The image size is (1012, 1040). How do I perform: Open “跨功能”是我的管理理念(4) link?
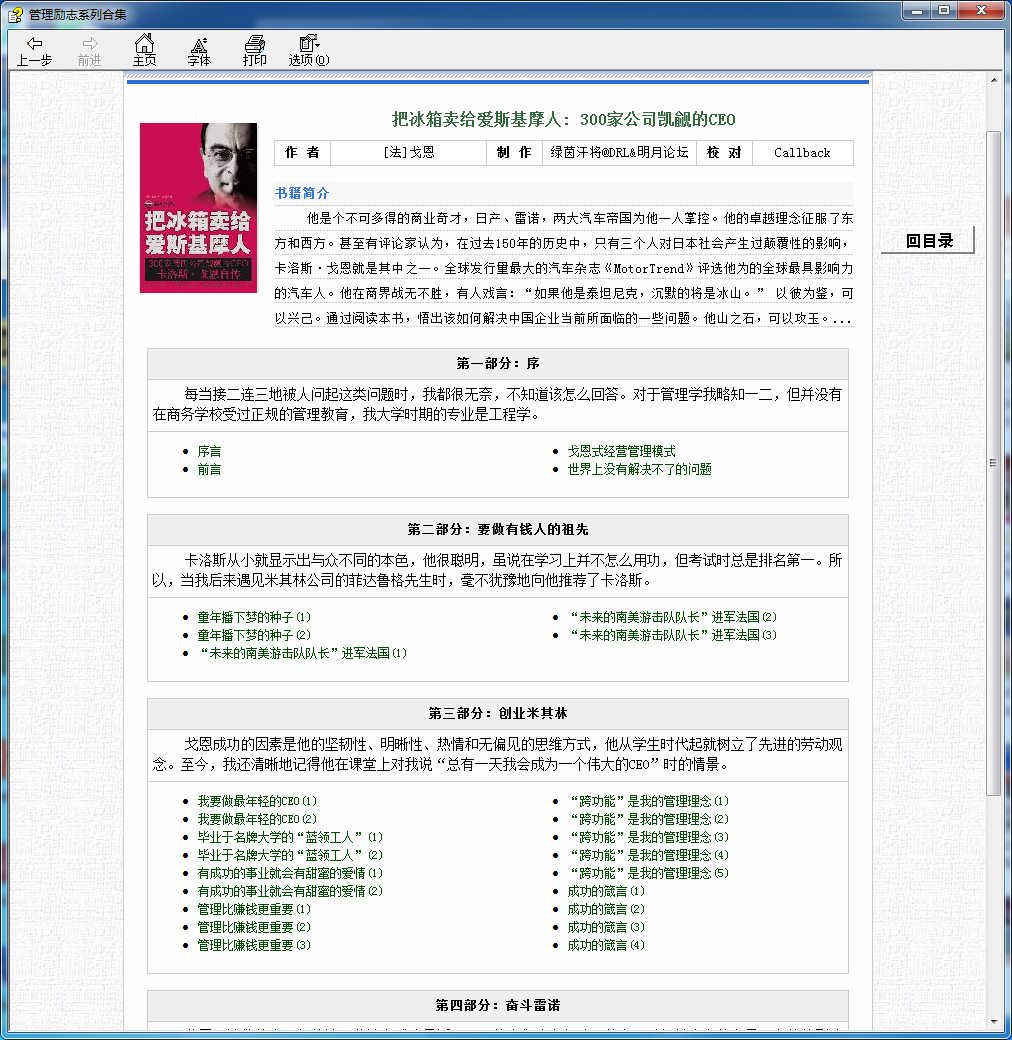pyautogui.click(x=649, y=855)
